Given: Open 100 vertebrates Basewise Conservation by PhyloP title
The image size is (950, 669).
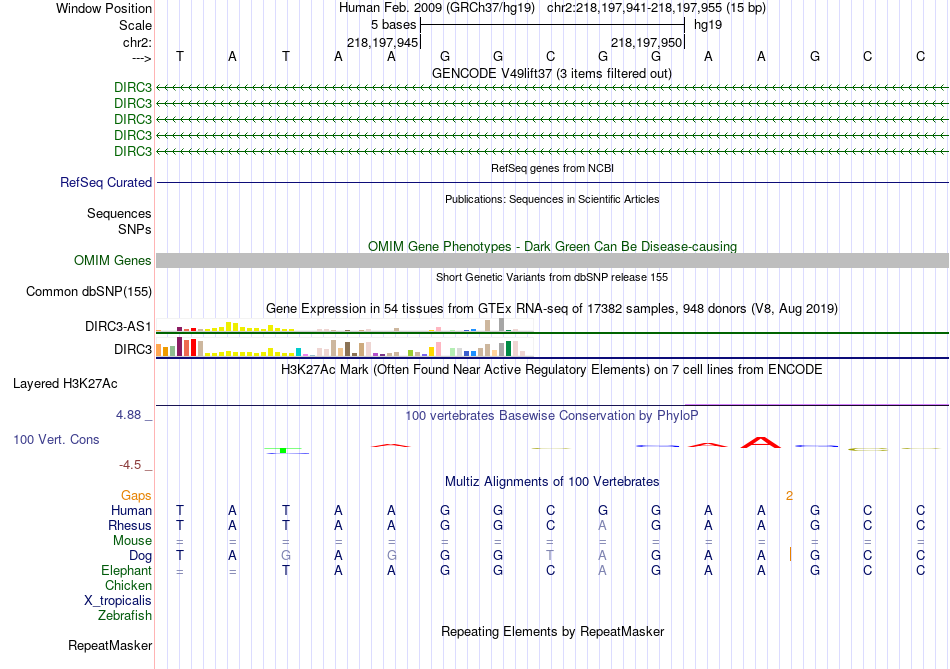Looking at the screenshot, I should [552, 416].
